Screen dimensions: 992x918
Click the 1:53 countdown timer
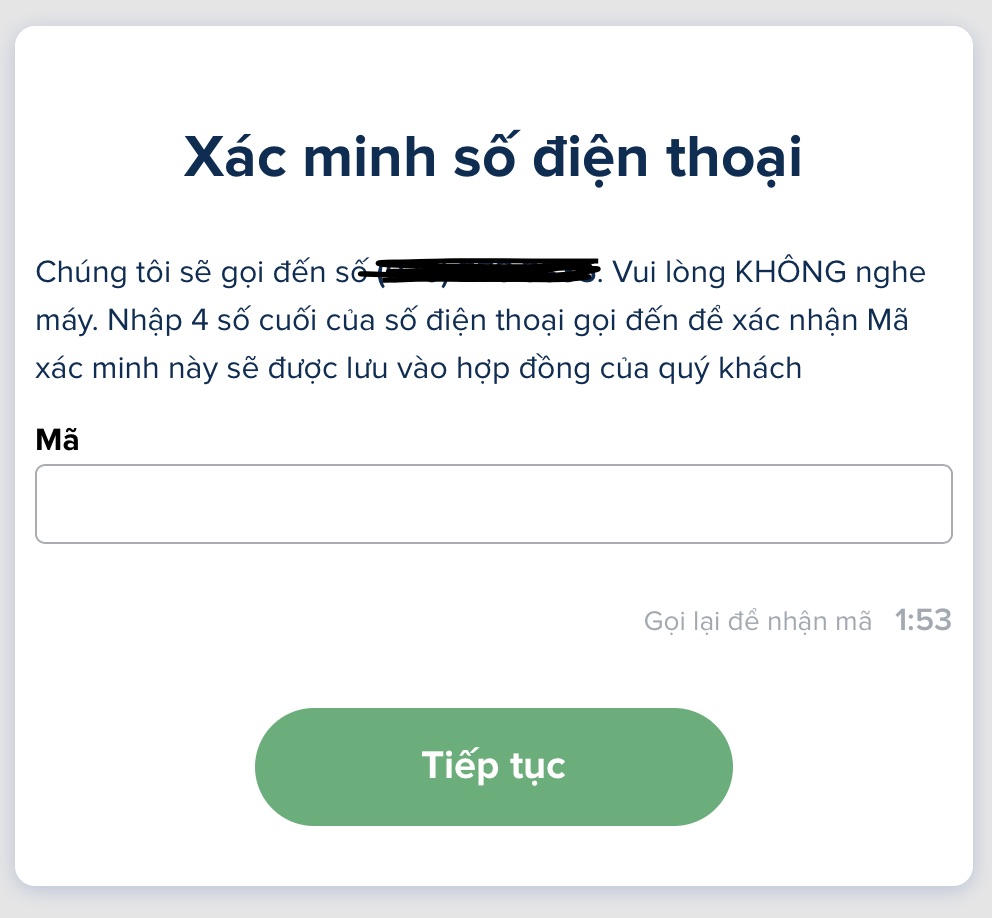coord(922,621)
